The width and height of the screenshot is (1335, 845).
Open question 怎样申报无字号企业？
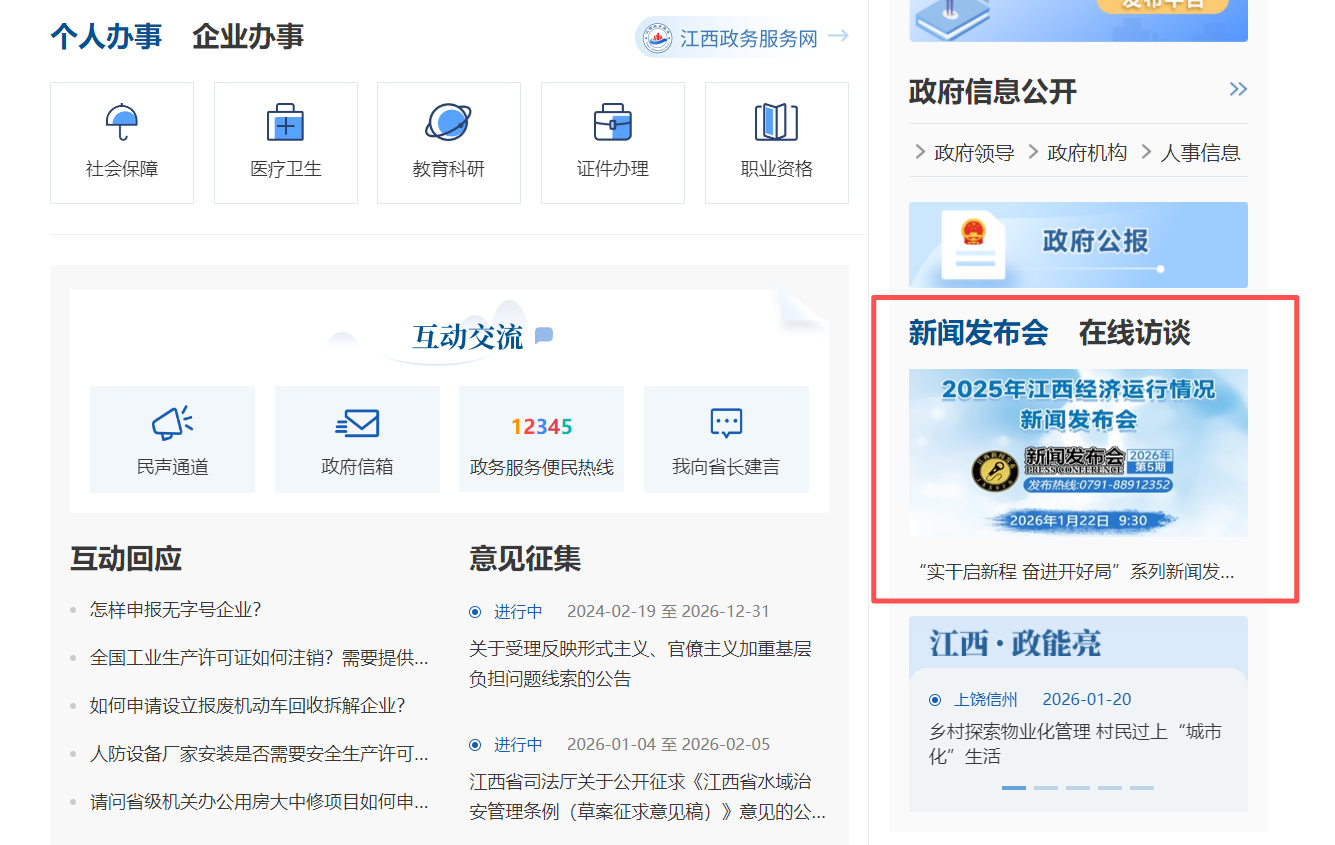pos(175,610)
